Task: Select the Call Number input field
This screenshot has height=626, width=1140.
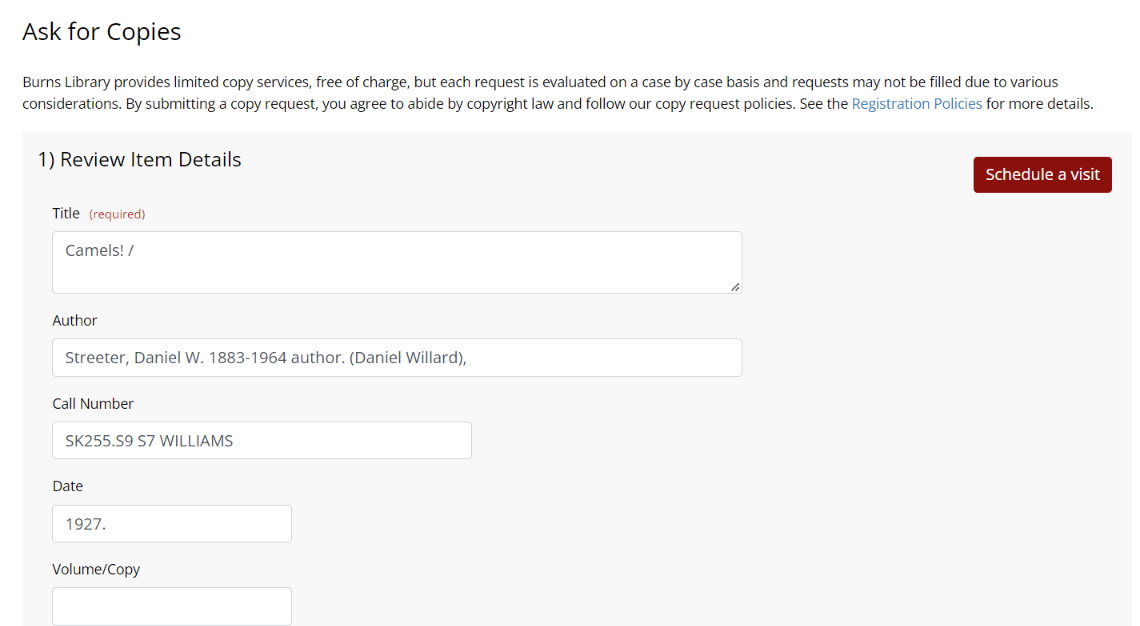Action: 262,441
